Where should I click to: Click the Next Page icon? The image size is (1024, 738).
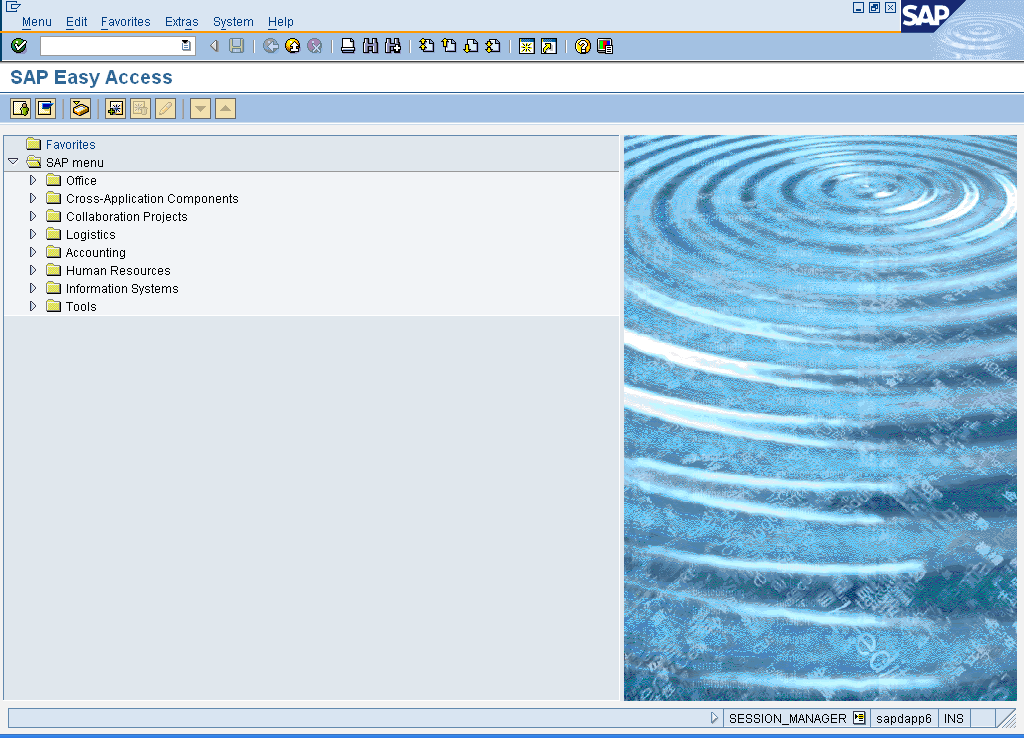click(x=471, y=46)
